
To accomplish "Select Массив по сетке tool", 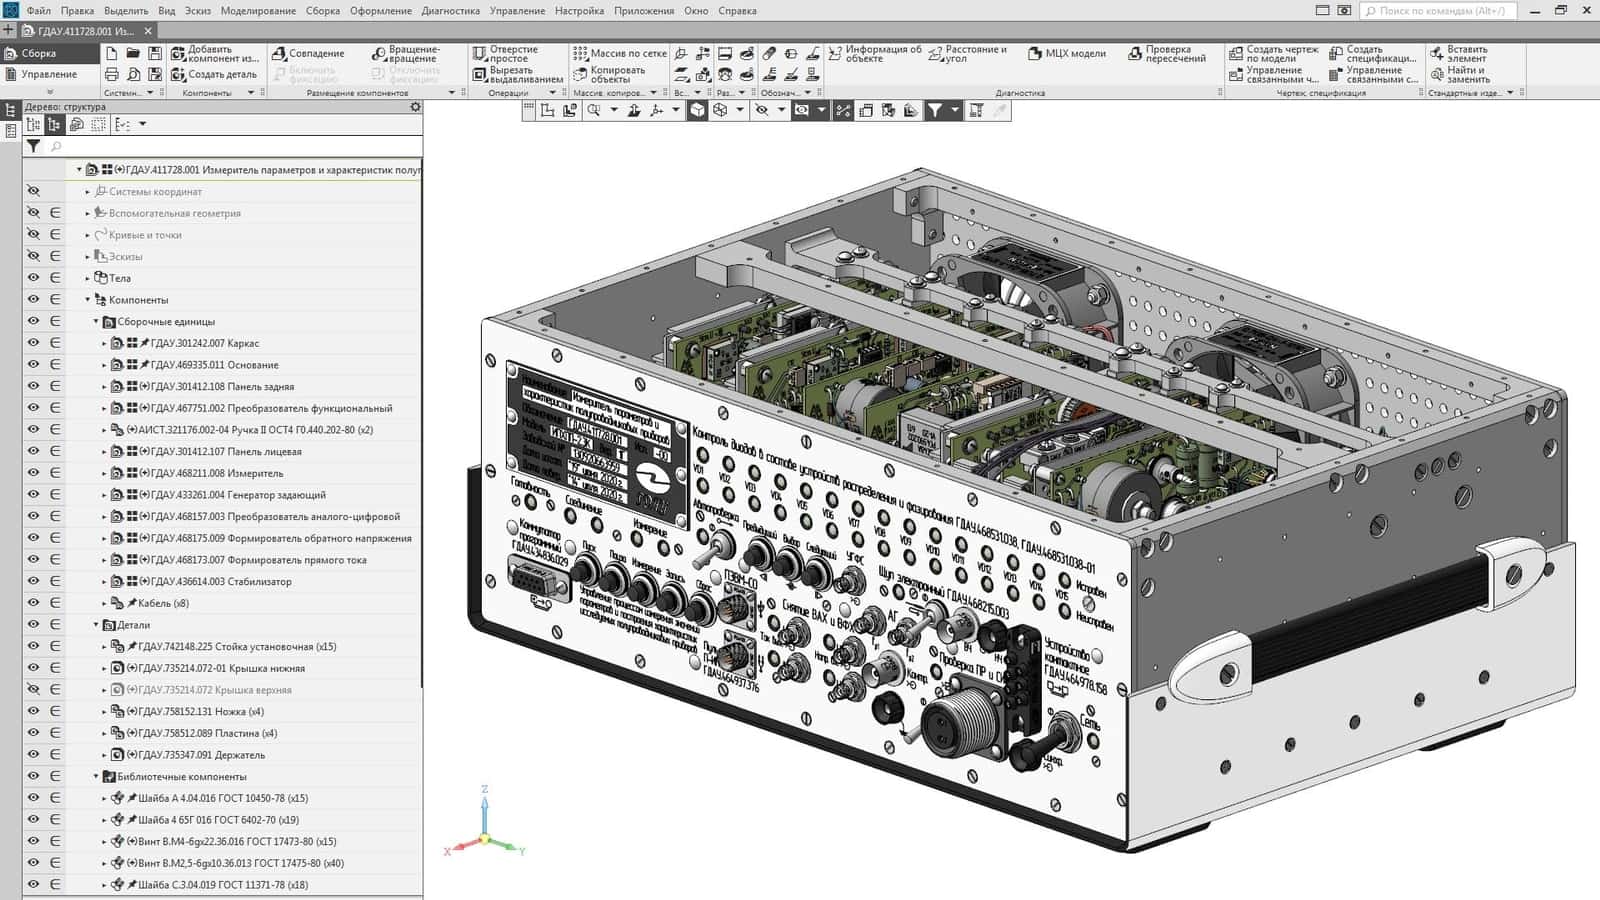I will pos(620,53).
